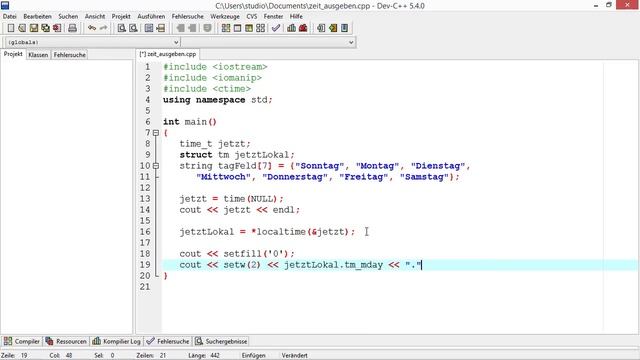Open the (globals) scope dropdown
Image resolution: width=640 pixels, height=360 pixels.
[92, 42]
